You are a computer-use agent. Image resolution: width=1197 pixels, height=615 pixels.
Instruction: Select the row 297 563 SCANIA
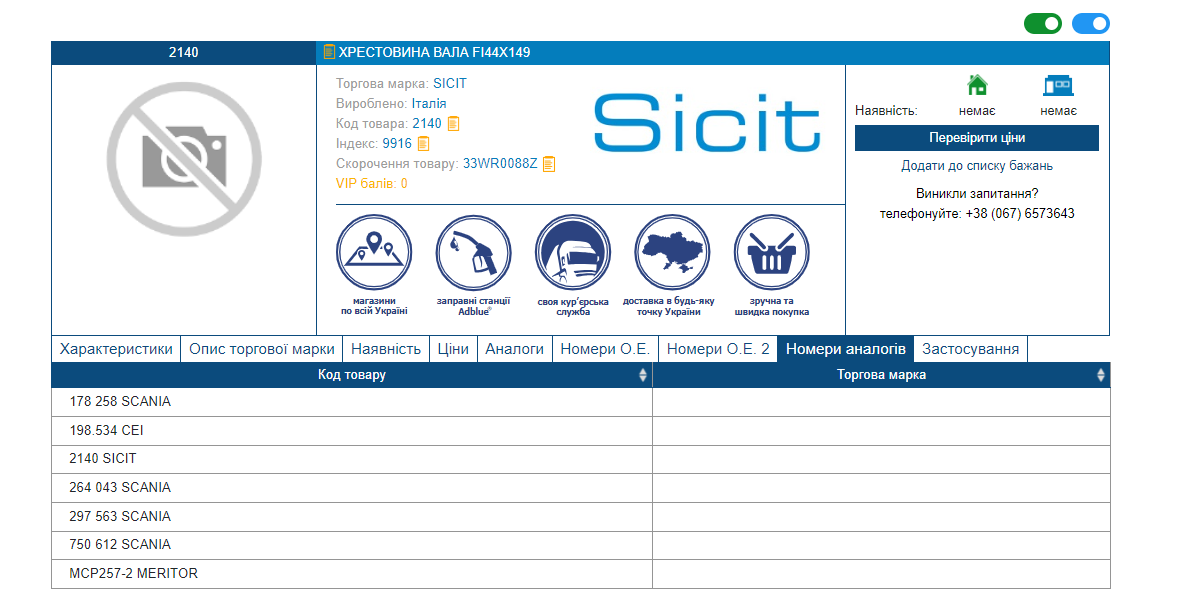[581, 517]
